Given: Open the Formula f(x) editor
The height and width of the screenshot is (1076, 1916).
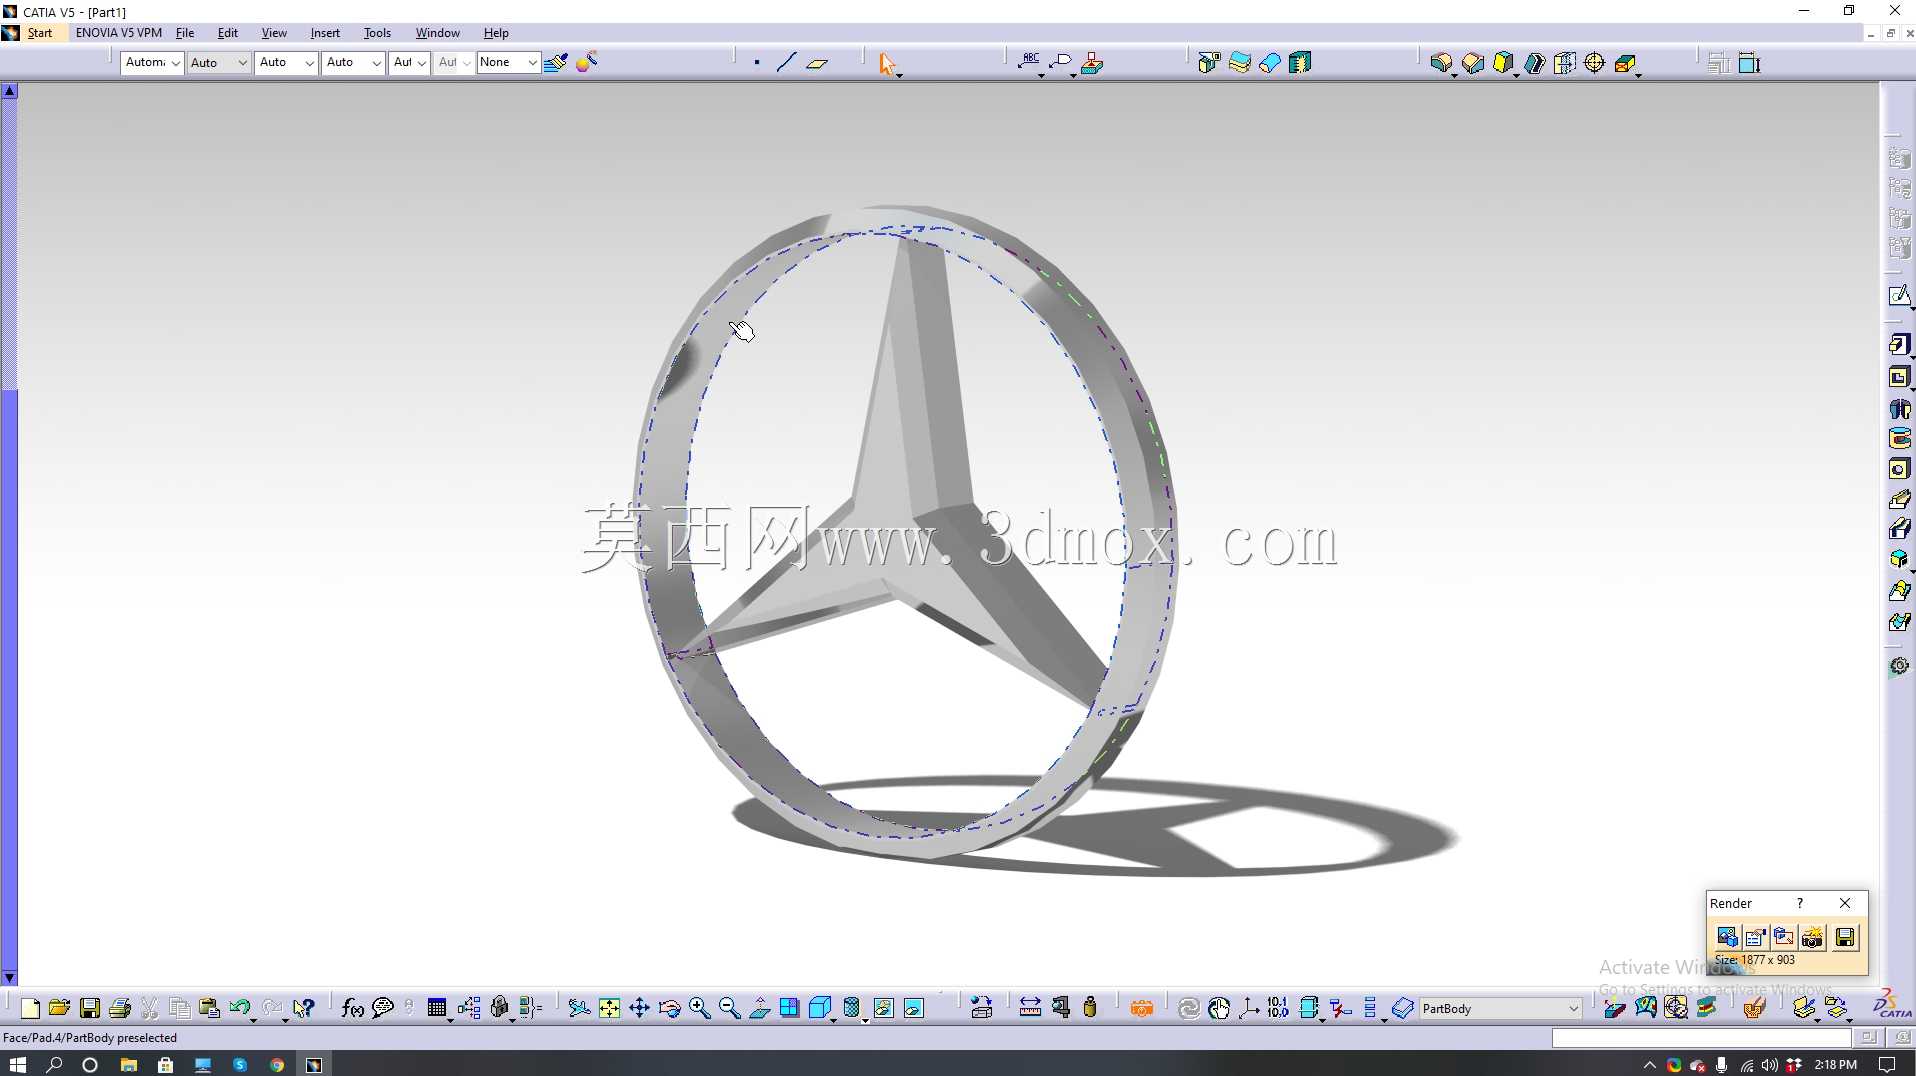Looking at the screenshot, I should click(x=352, y=1008).
